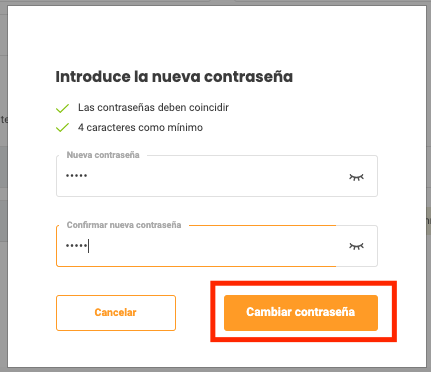The height and width of the screenshot is (372, 431).
Task: Reveal the Nueva contraseña password with eye icon
Action: [x=356, y=177]
